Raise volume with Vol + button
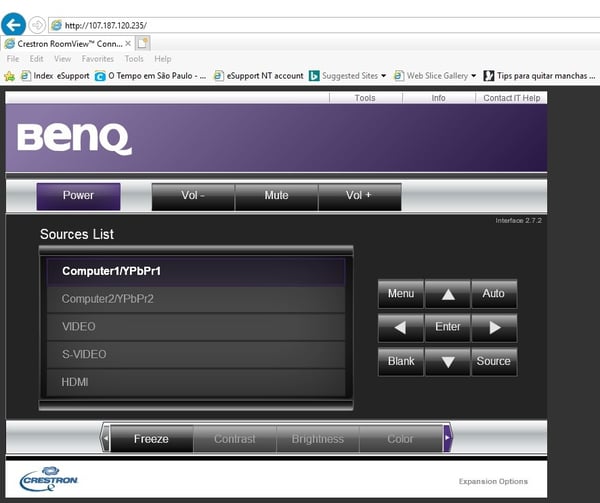600x503 pixels. click(x=359, y=196)
